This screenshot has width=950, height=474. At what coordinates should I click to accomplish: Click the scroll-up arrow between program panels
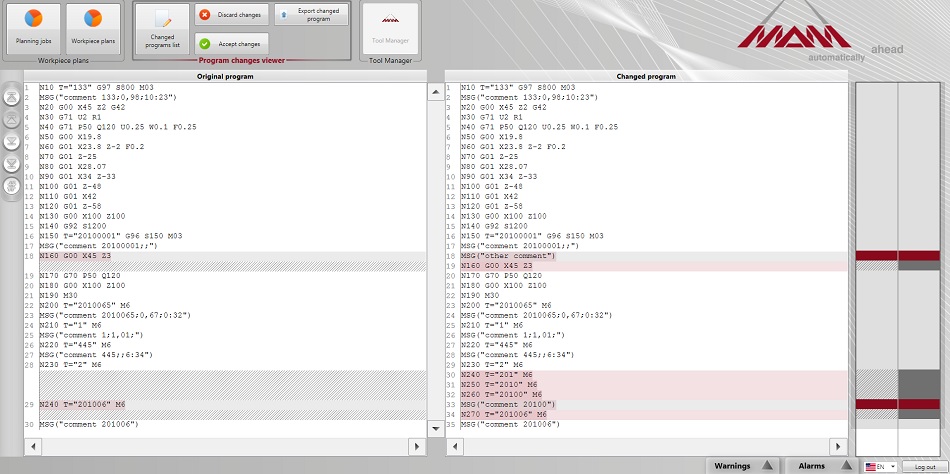[436, 92]
